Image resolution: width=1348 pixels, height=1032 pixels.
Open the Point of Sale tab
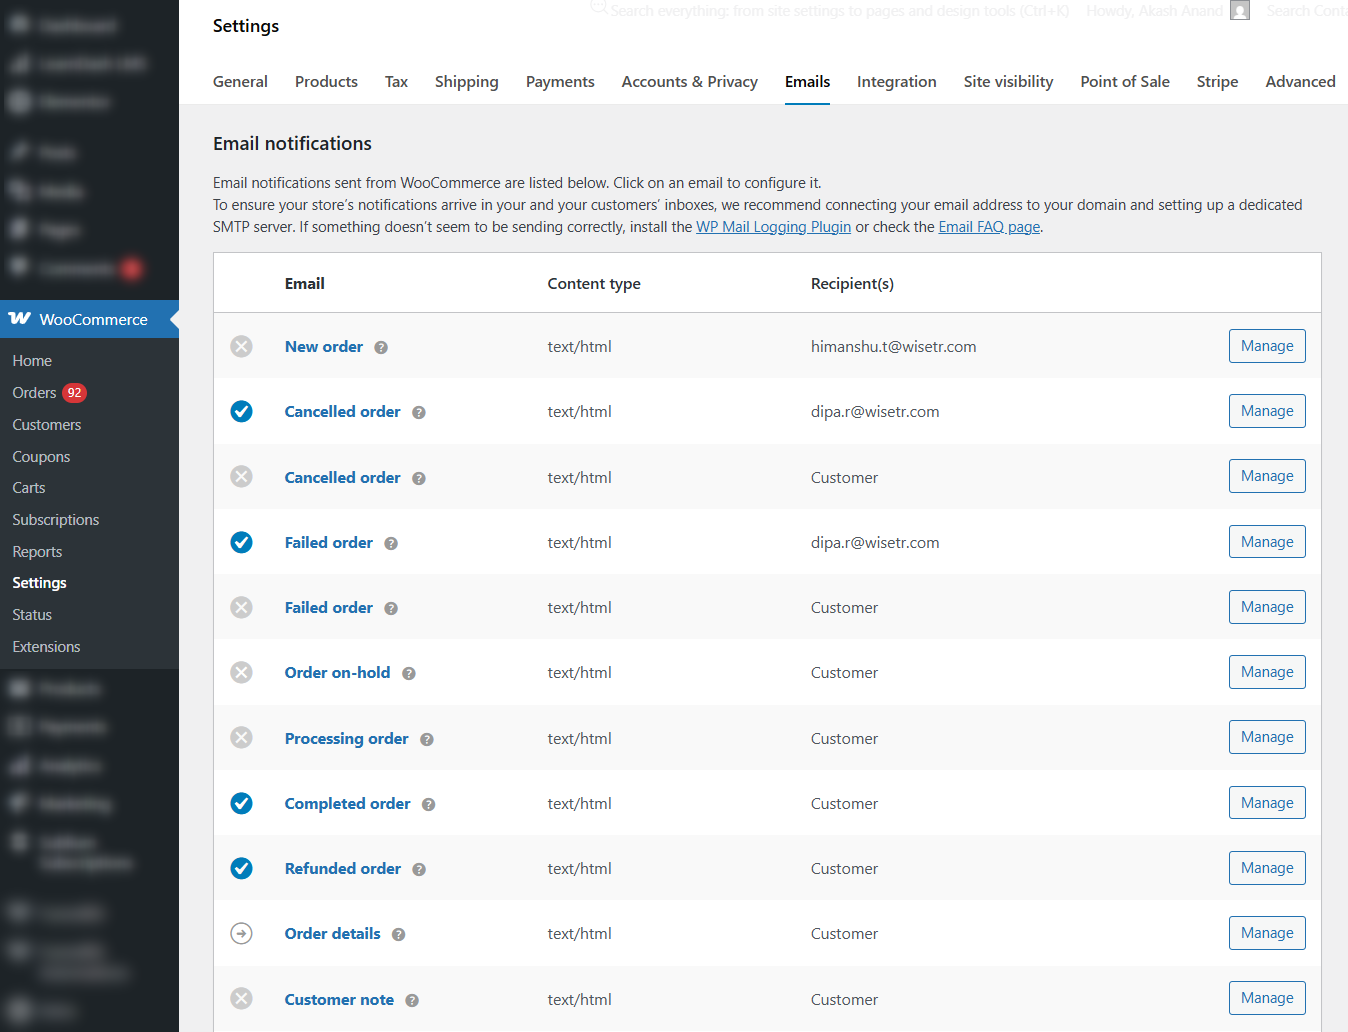coord(1124,82)
